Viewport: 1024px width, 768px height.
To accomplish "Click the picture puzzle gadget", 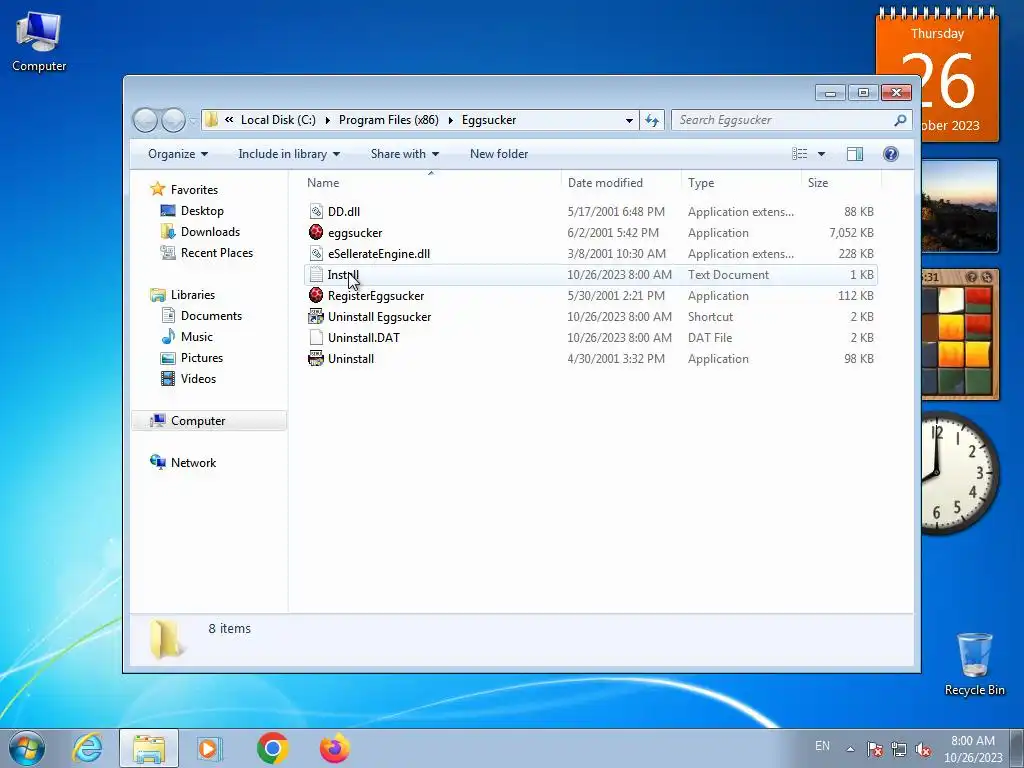I will point(960,334).
